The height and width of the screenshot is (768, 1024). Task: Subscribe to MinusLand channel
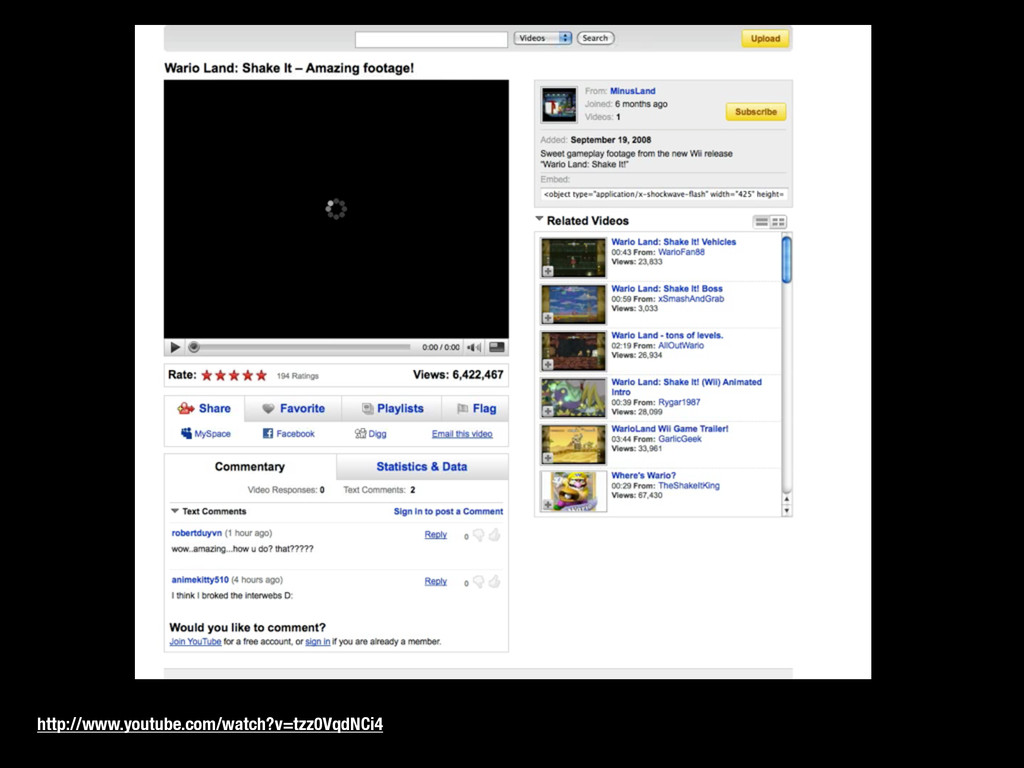756,112
